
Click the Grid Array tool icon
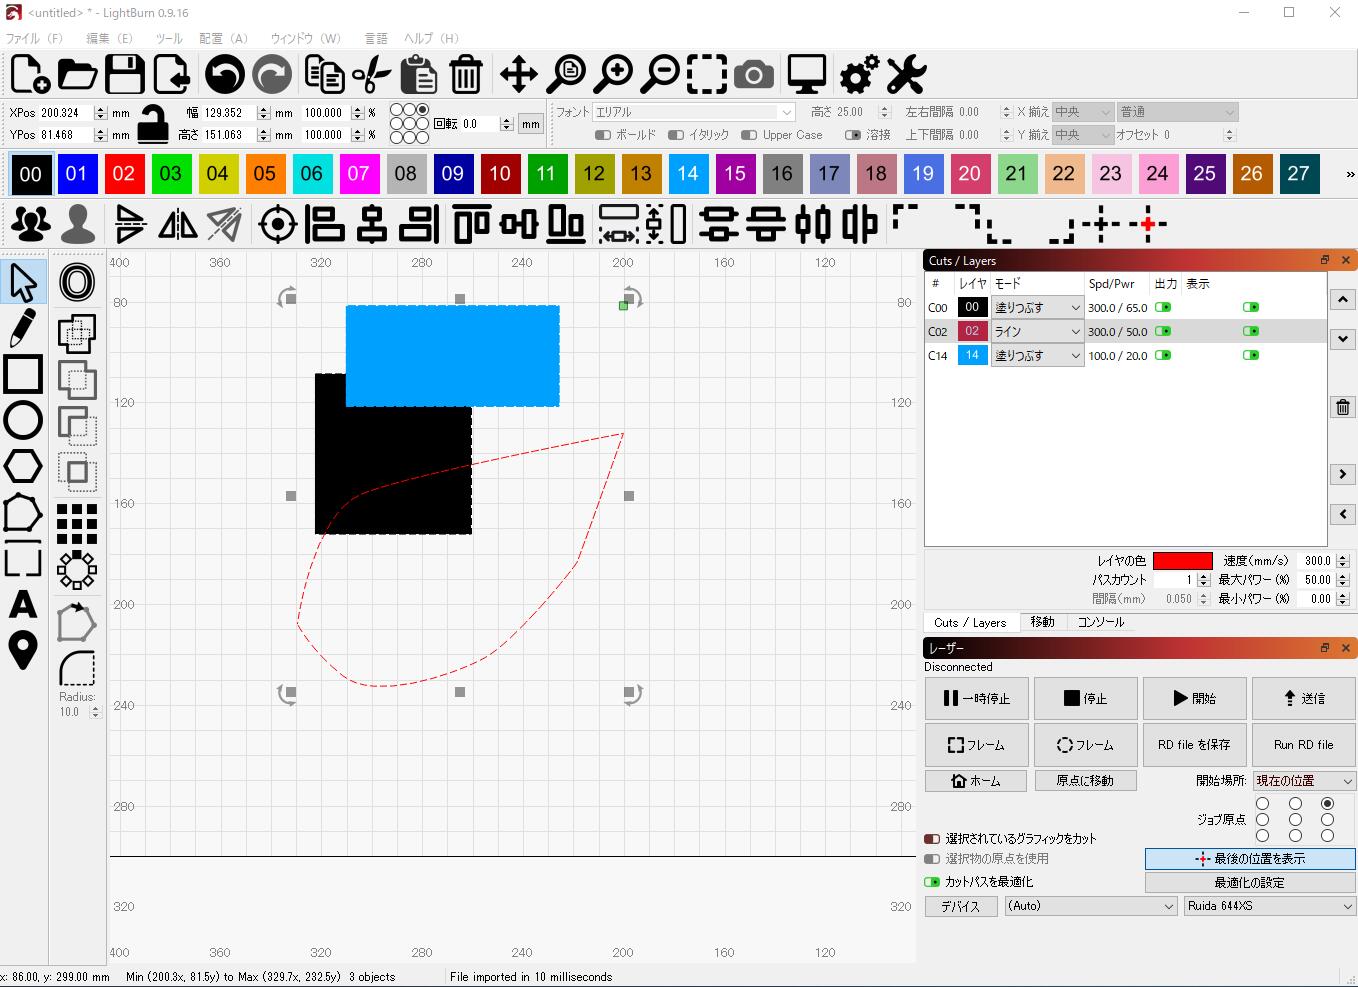click(77, 523)
